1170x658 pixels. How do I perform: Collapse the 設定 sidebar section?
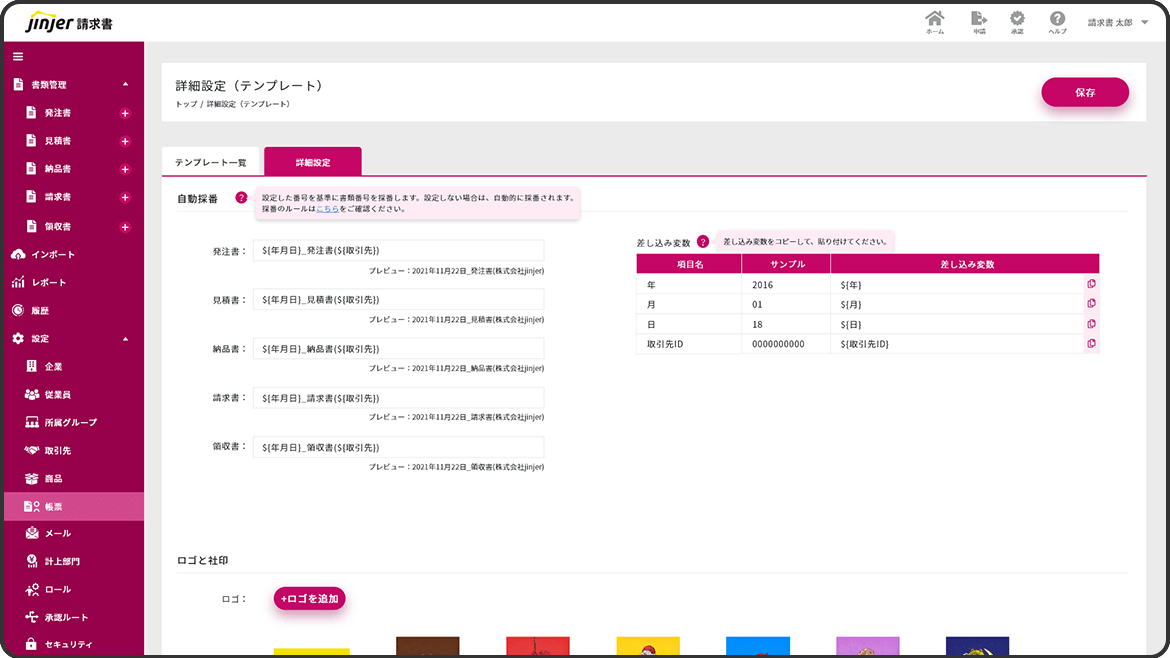tap(125, 339)
